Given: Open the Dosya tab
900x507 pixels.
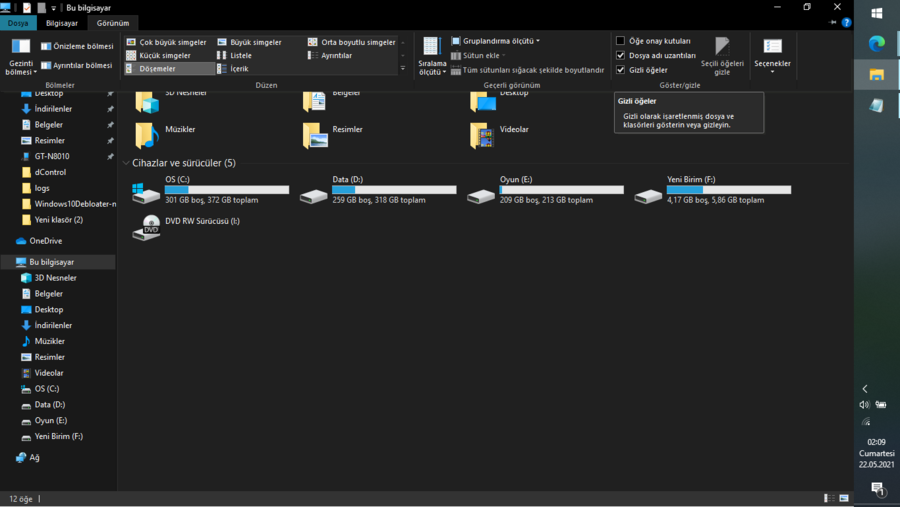Looking at the screenshot, I should [x=18, y=23].
